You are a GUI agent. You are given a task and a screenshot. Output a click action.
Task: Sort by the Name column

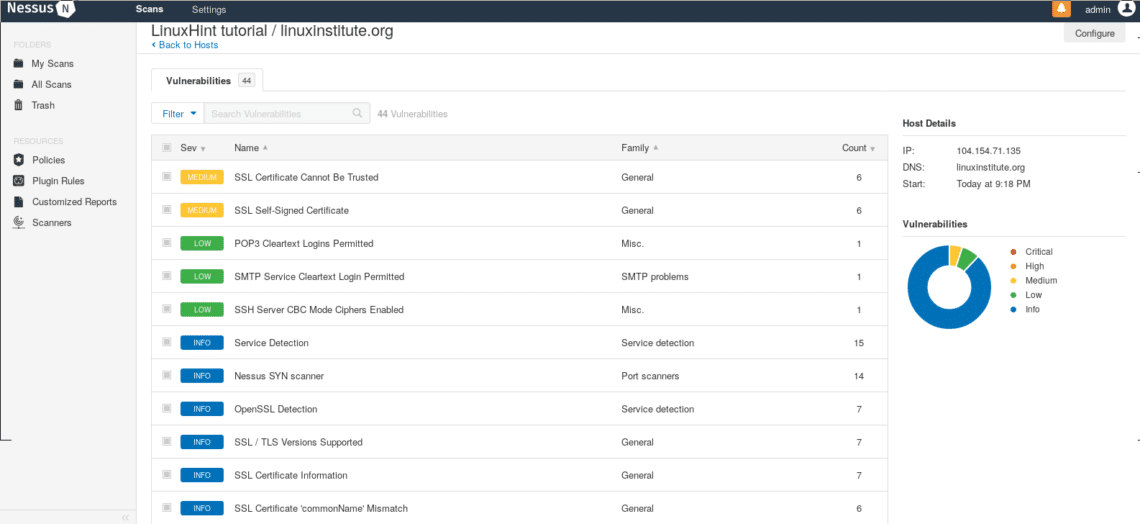[x=251, y=148]
